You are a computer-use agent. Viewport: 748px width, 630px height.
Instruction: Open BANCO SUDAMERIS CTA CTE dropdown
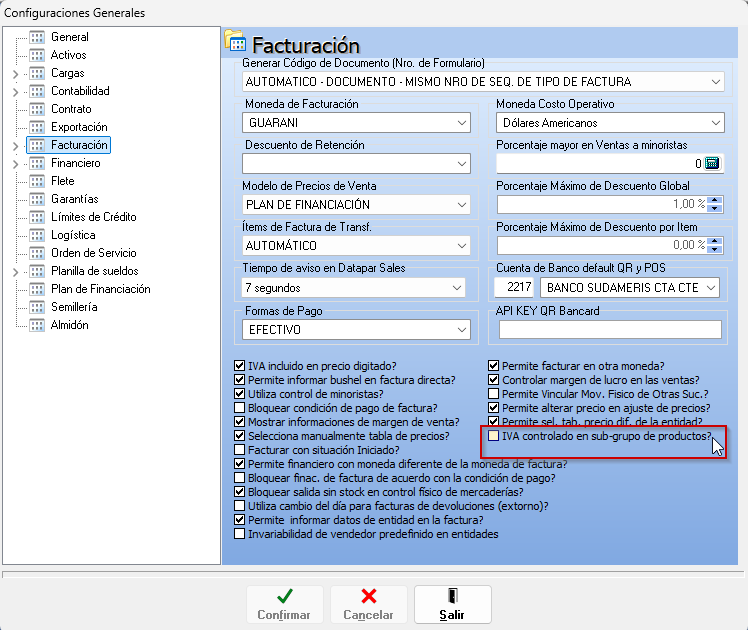tap(711, 288)
